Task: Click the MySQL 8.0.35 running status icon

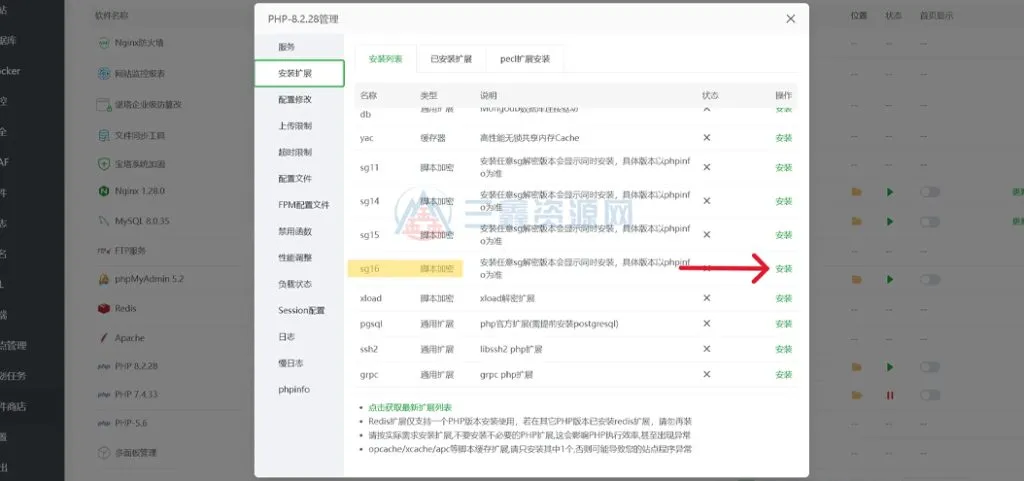Action: click(889, 221)
